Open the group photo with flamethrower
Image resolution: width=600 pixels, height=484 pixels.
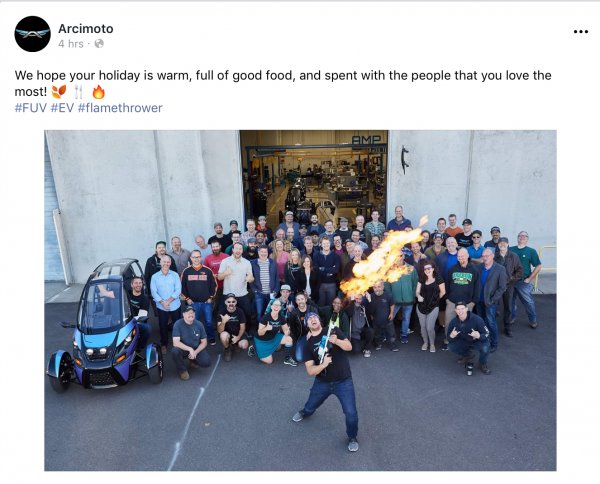pos(300,300)
